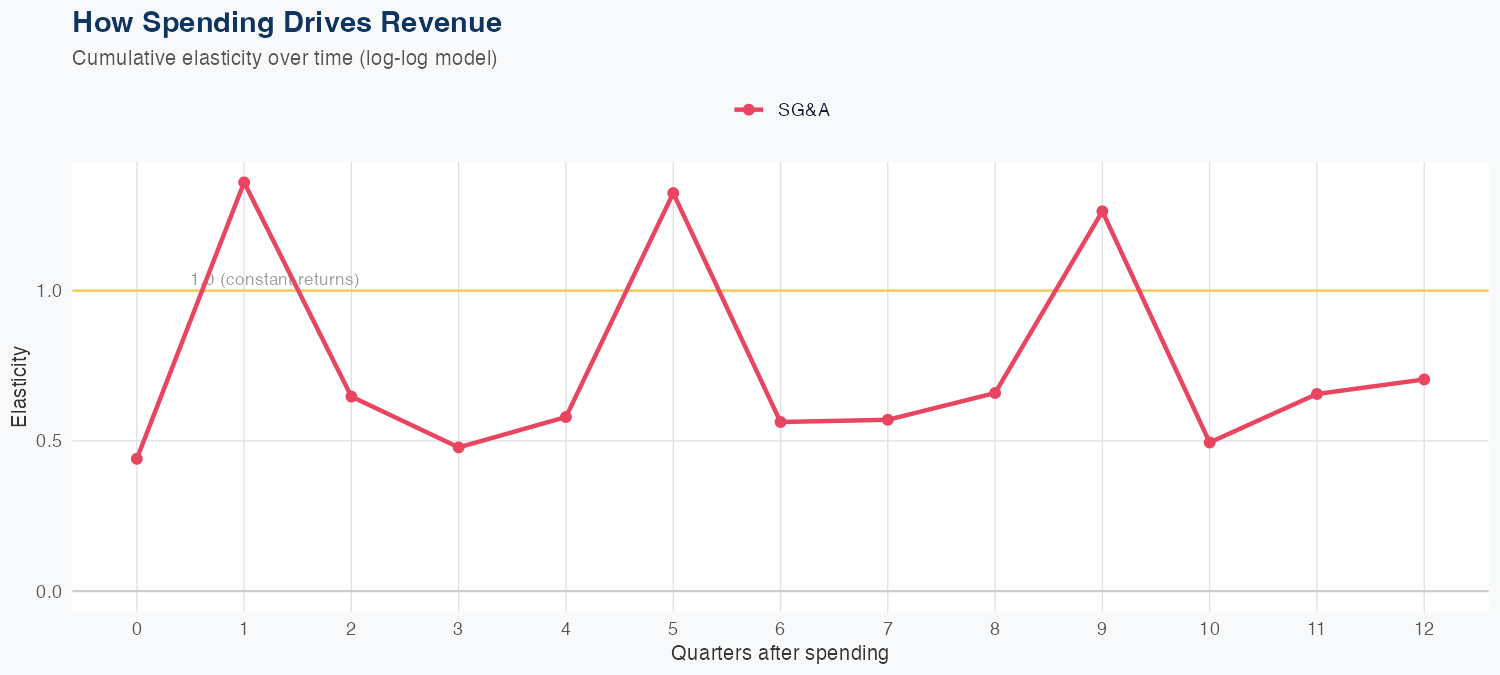The image size is (1500, 675).
Task: Click the data point at quarter 2
Action: click(x=351, y=397)
